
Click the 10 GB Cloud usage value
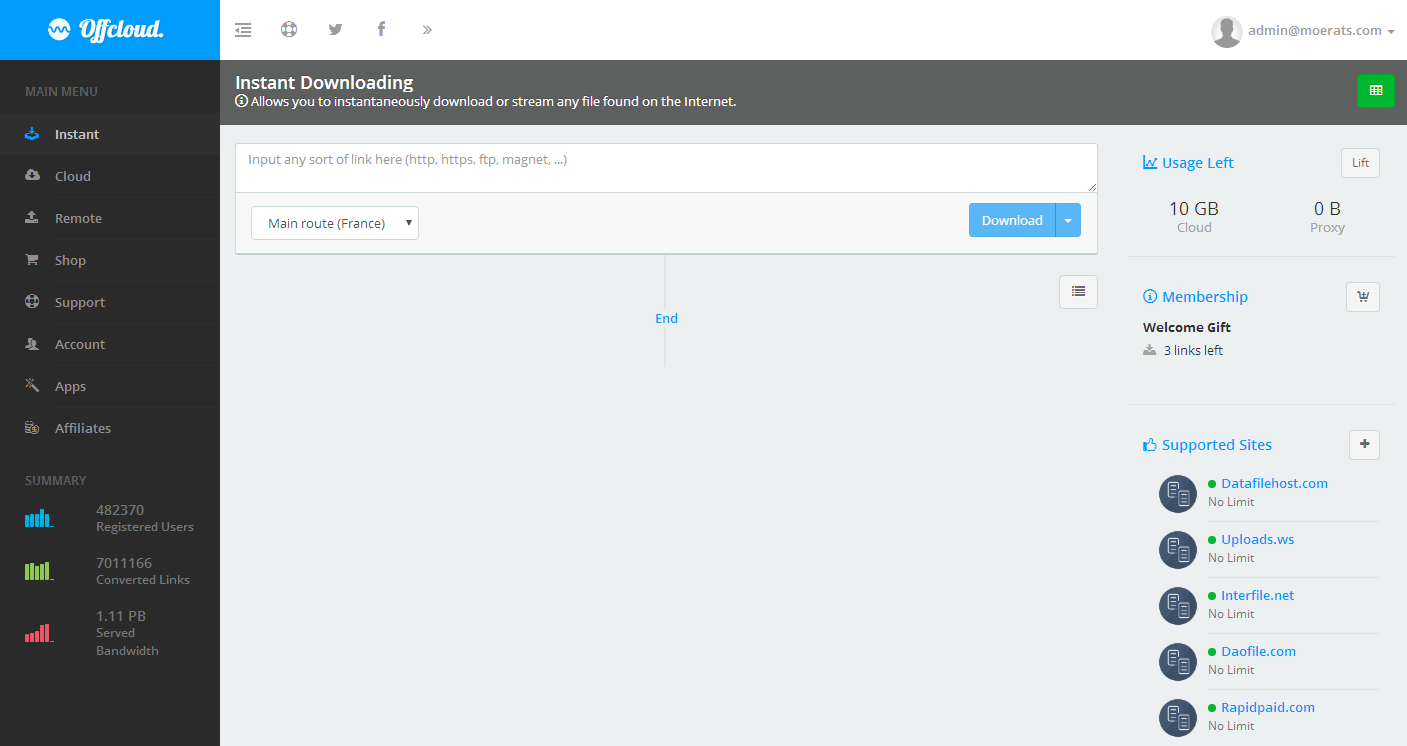[x=1194, y=209]
